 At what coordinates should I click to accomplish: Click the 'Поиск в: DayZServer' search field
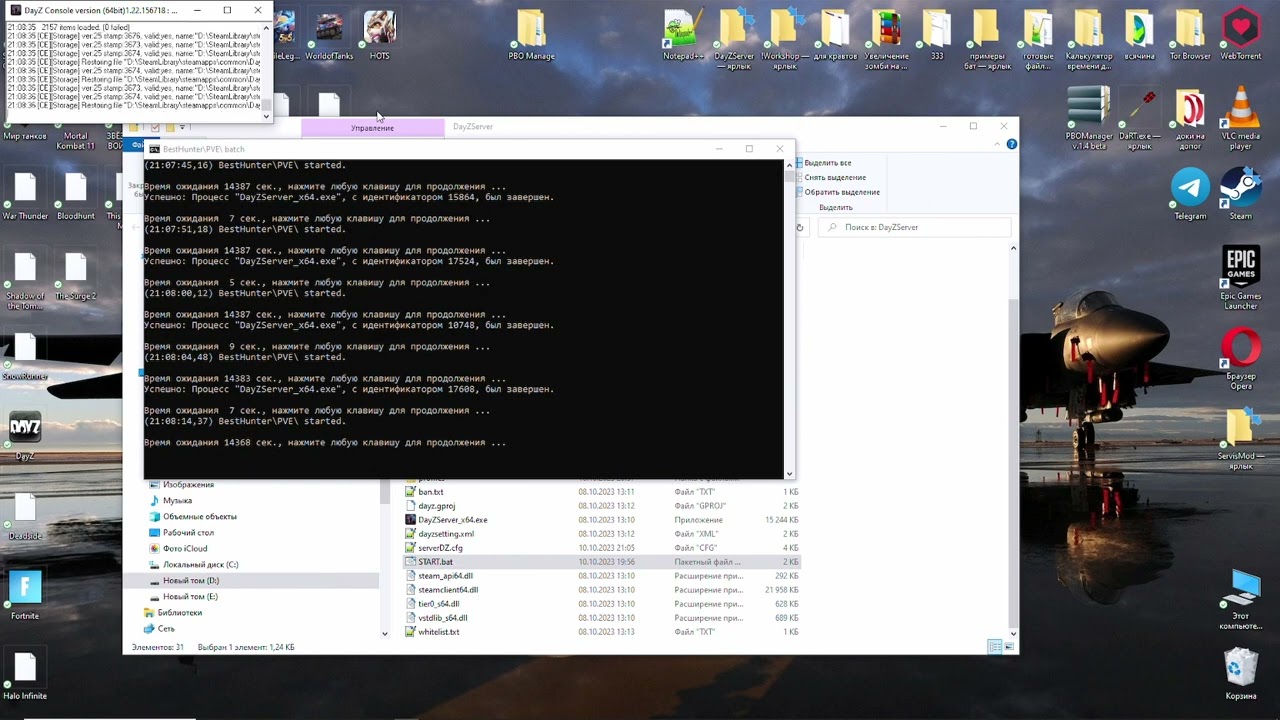click(x=914, y=227)
